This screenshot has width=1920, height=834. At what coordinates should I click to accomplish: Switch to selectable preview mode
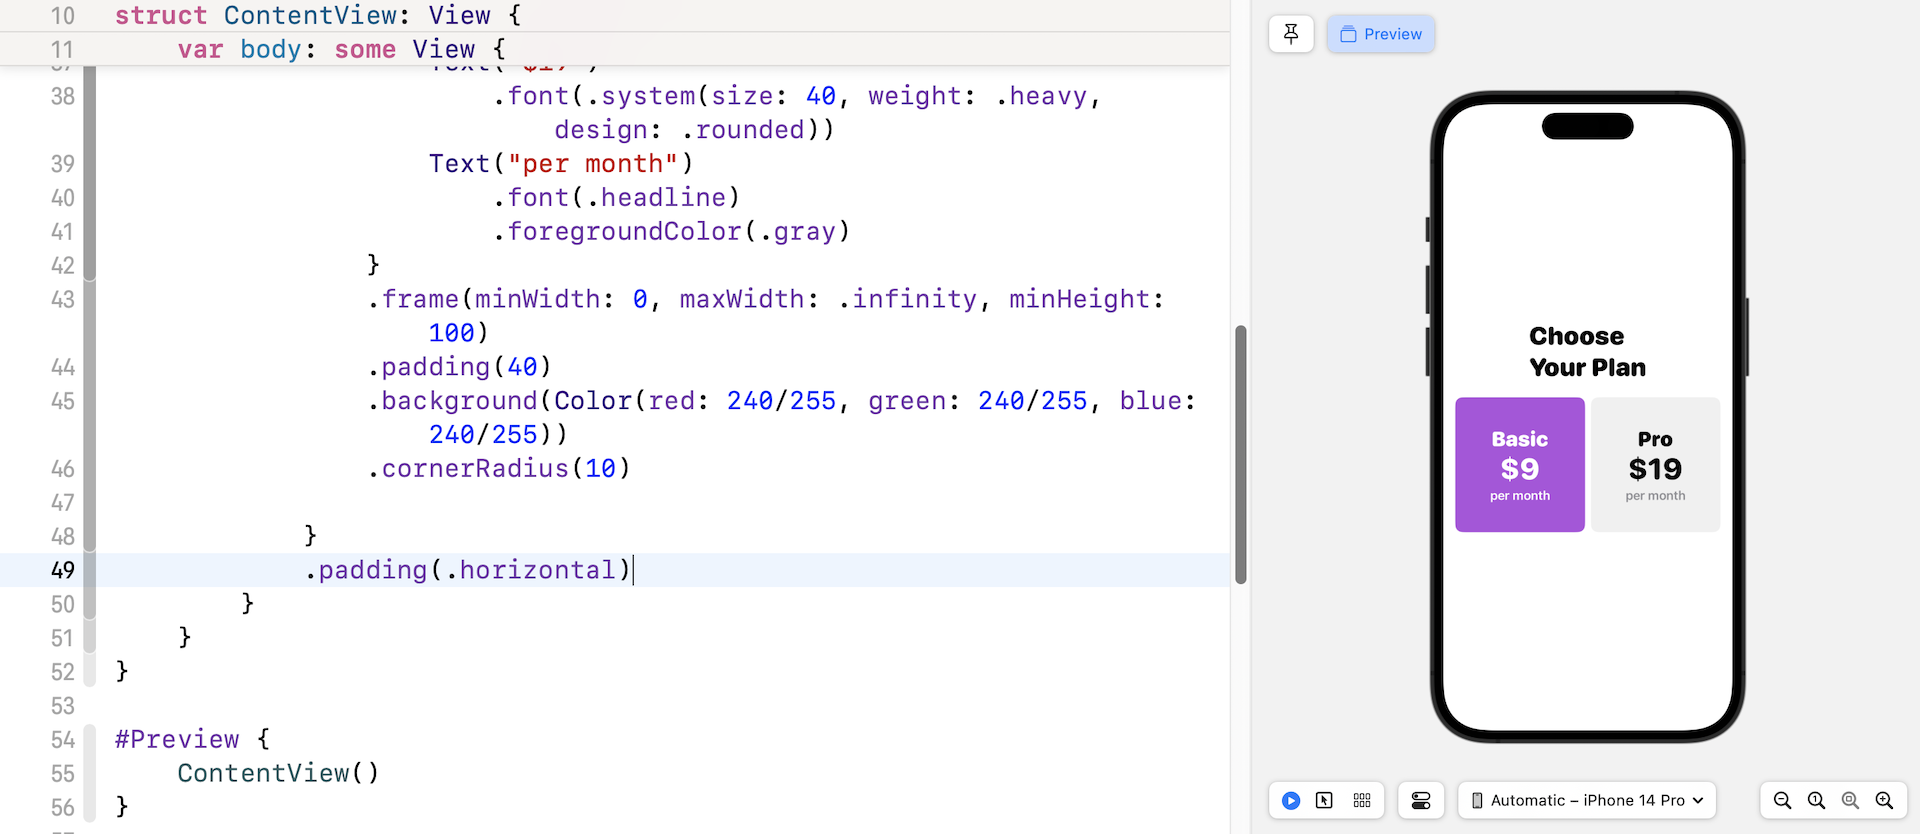(x=1324, y=800)
